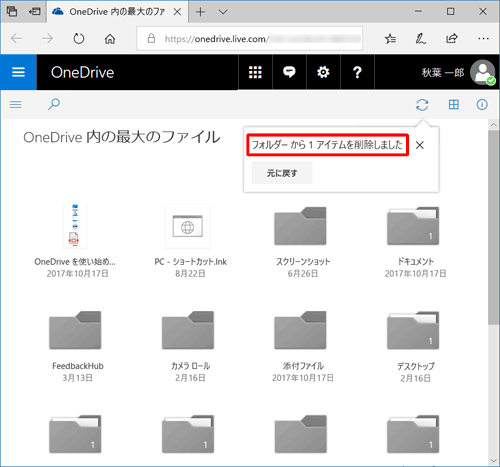500x467 pixels.
Task: Click the sync refresh icon
Action: (422, 105)
